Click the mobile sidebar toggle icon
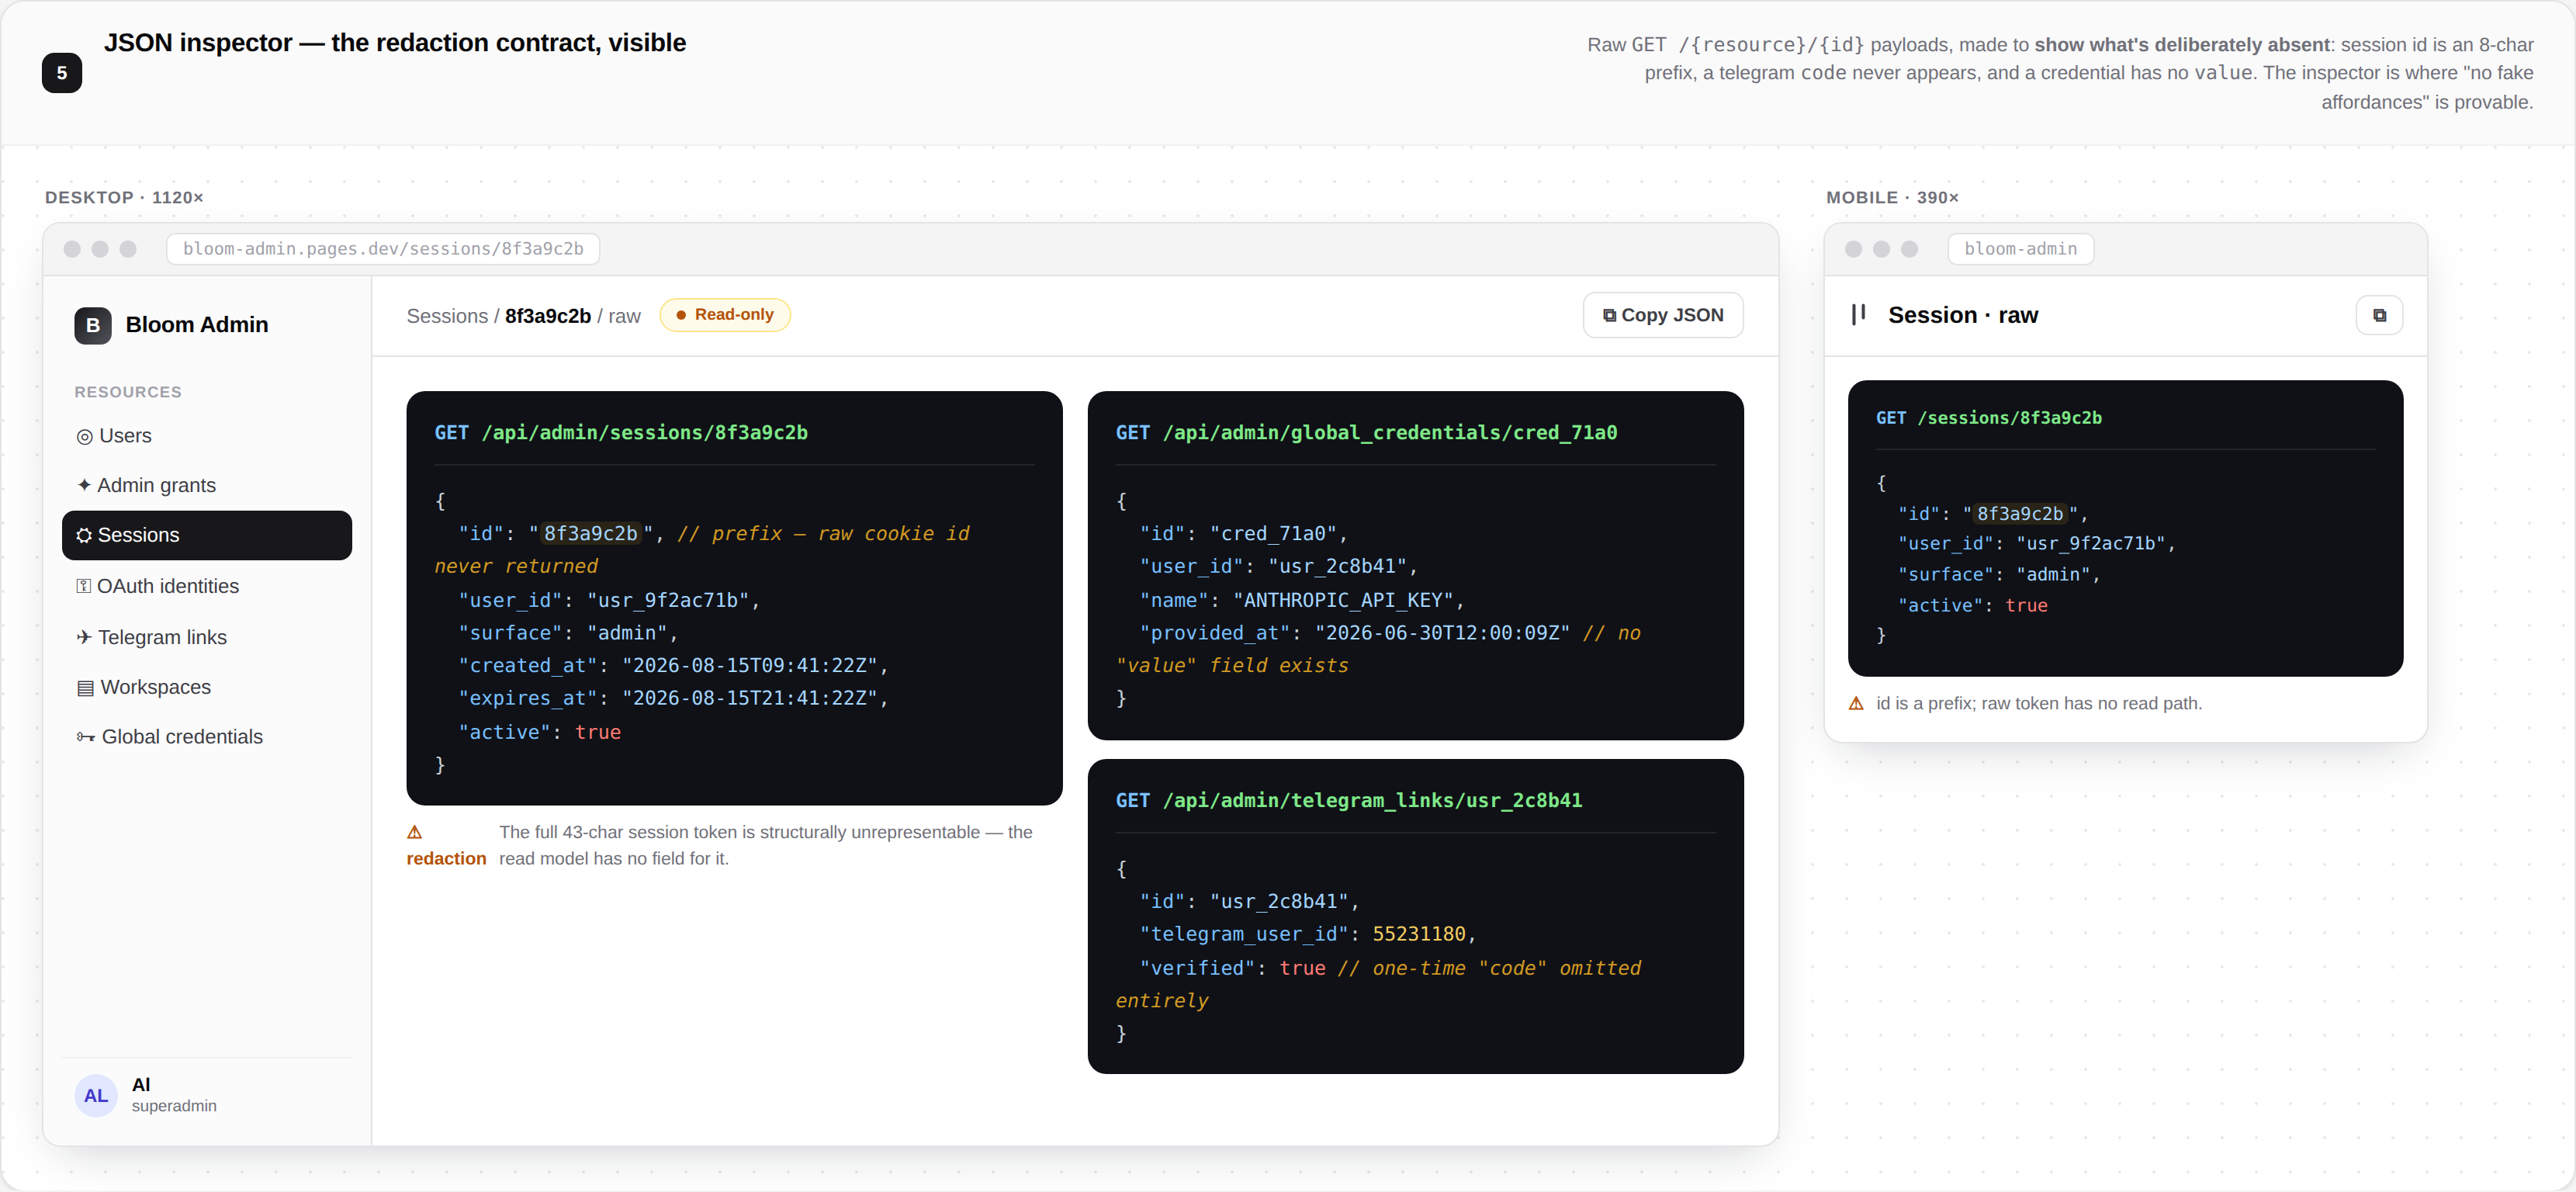Viewport: 2576px width, 1192px height. pyautogui.click(x=1858, y=315)
